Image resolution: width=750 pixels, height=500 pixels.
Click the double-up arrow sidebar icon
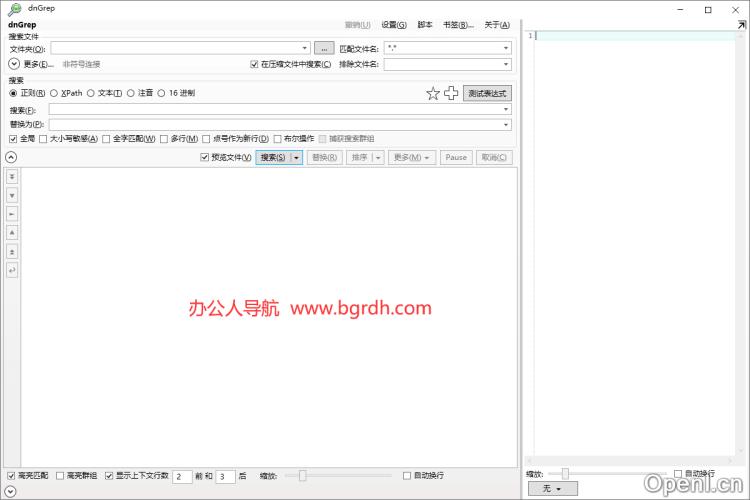pos(12,251)
